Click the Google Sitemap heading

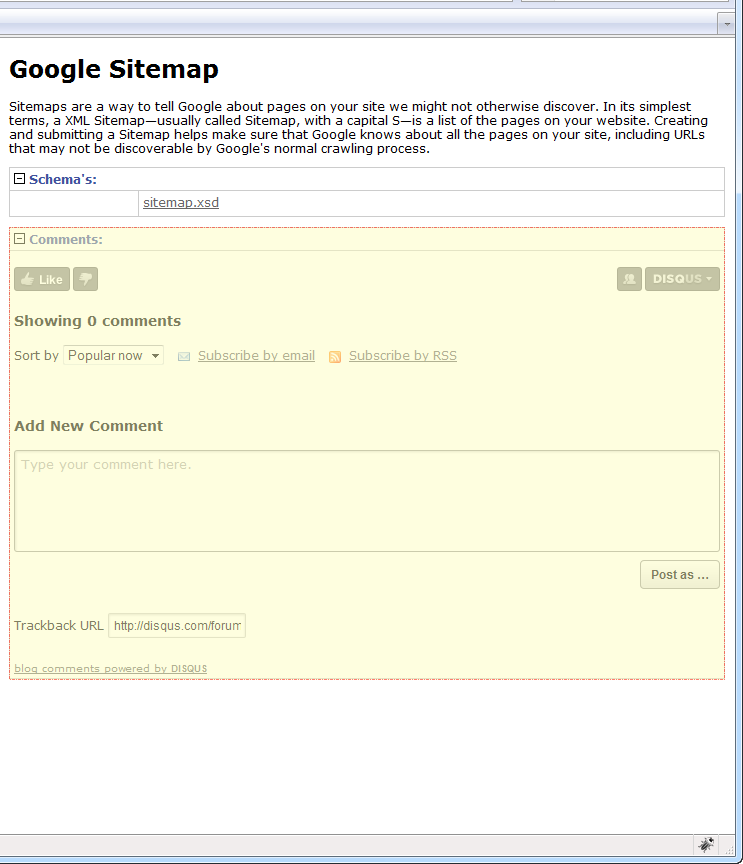click(x=114, y=69)
